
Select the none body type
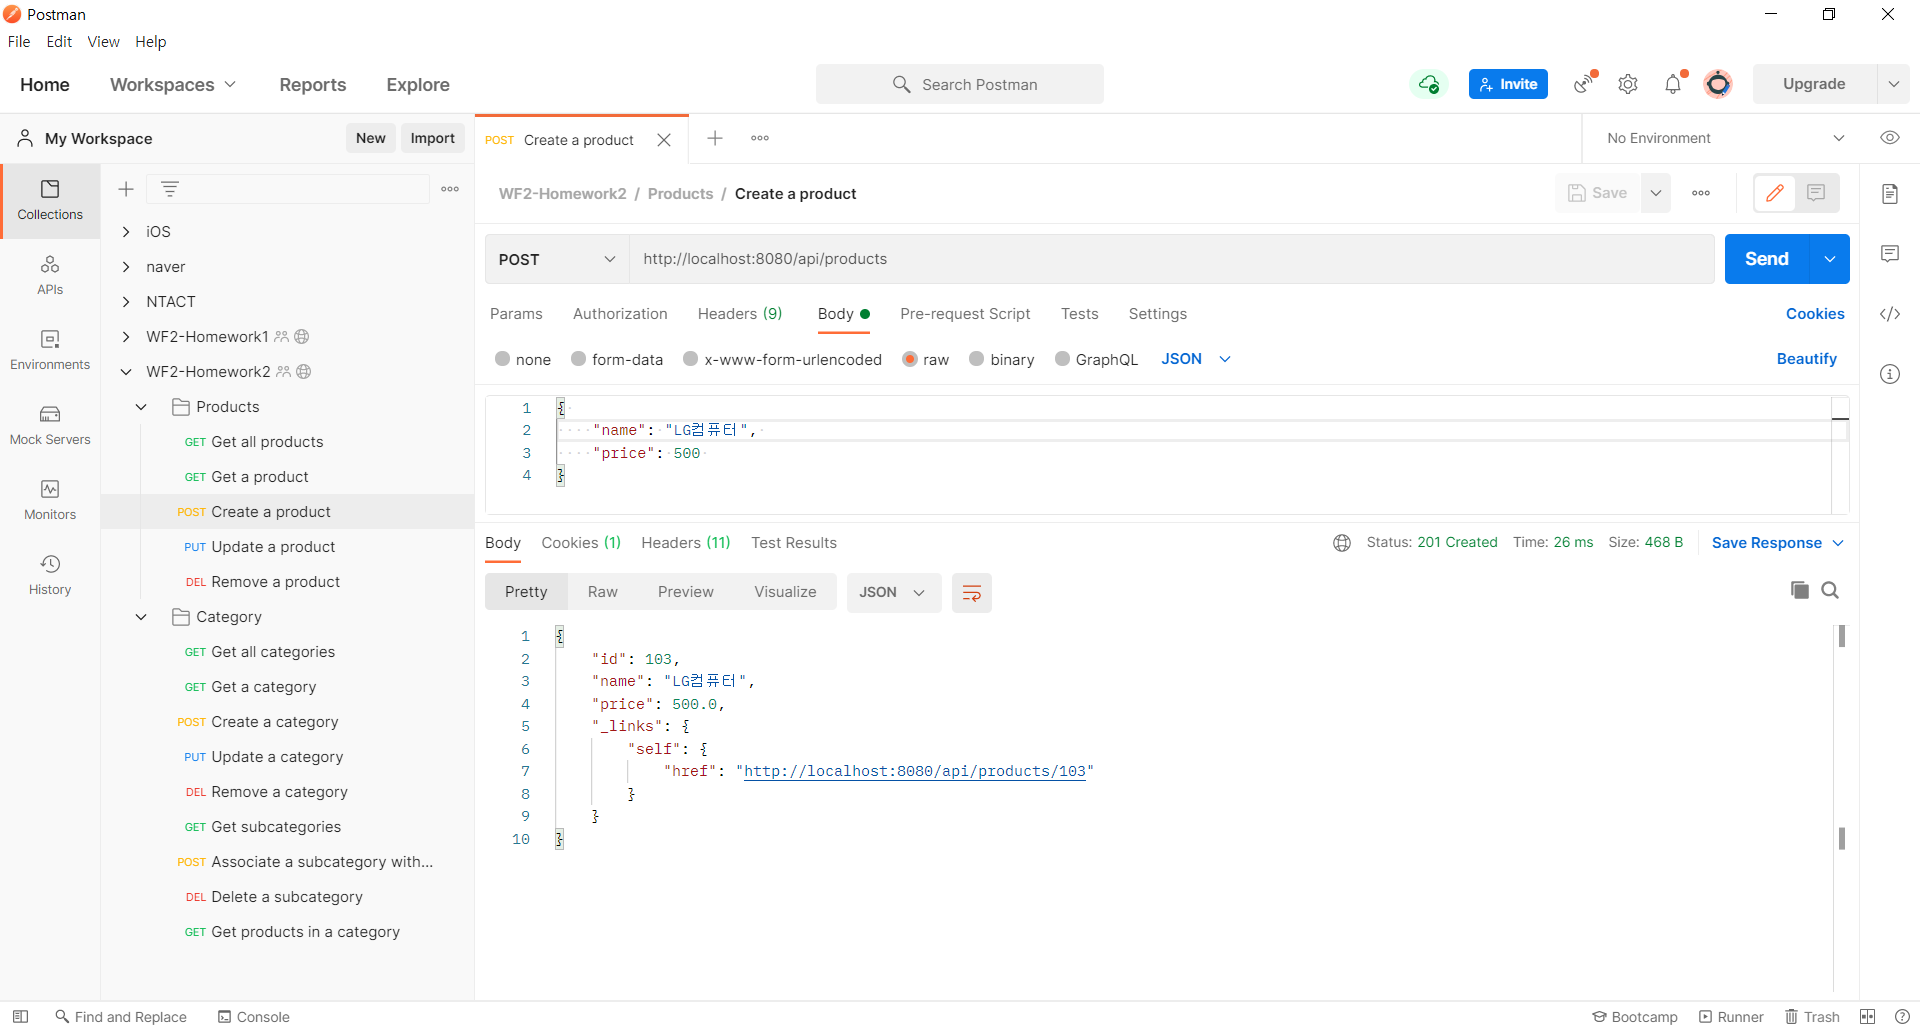(x=503, y=359)
